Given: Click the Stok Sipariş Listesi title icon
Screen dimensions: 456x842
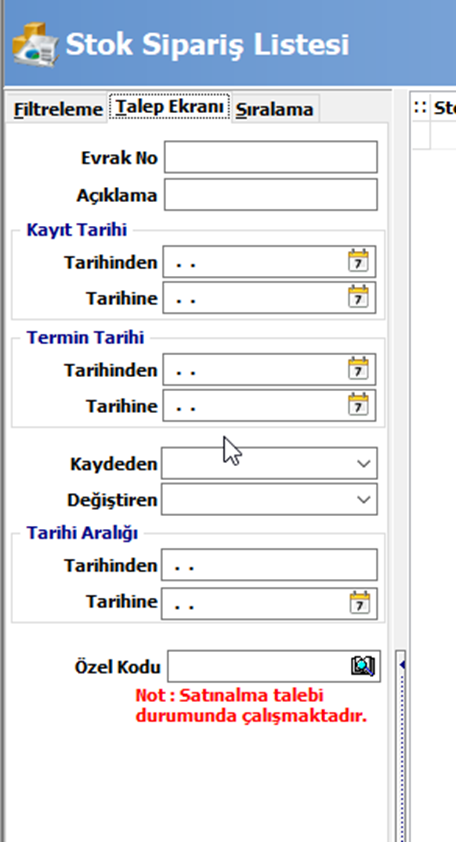Looking at the screenshot, I should [x=35, y=45].
